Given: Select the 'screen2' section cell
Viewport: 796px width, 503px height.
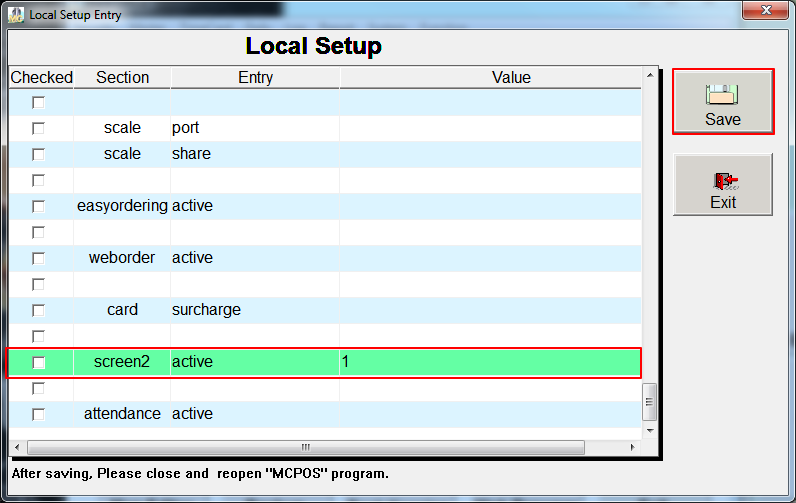Looking at the screenshot, I should [122, 362].
